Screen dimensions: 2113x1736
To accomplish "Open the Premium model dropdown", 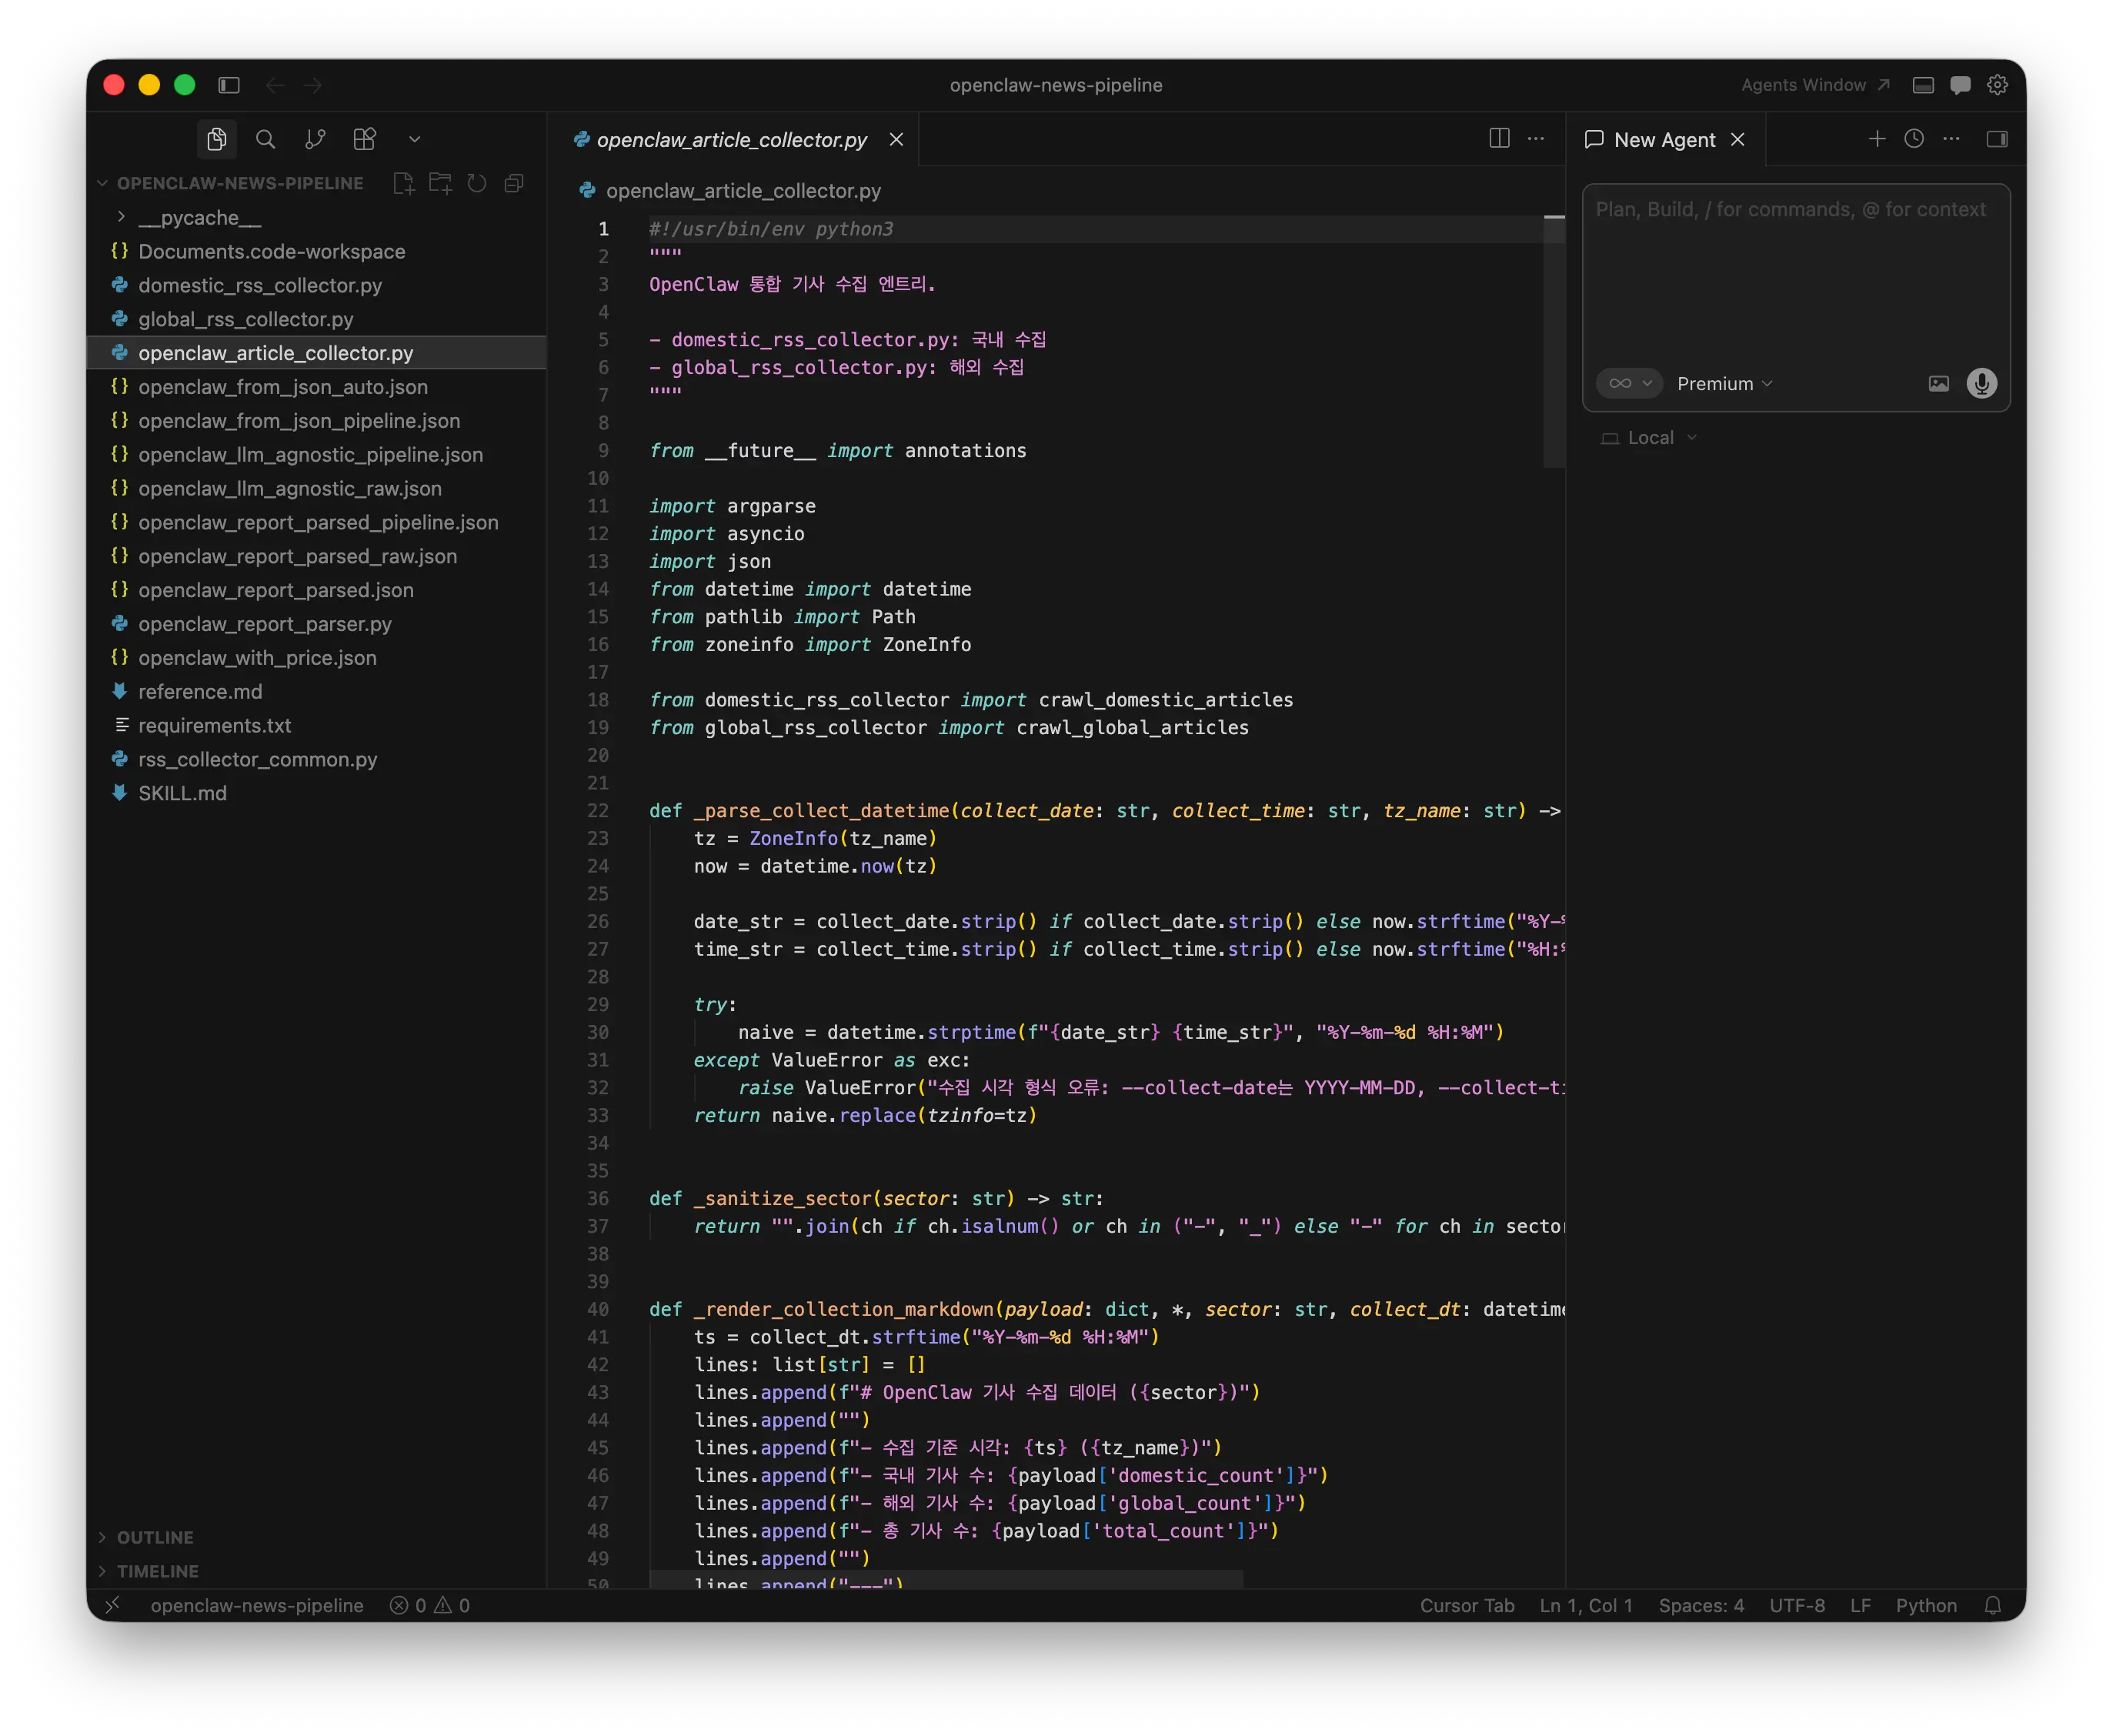I will pos(1724,384).
